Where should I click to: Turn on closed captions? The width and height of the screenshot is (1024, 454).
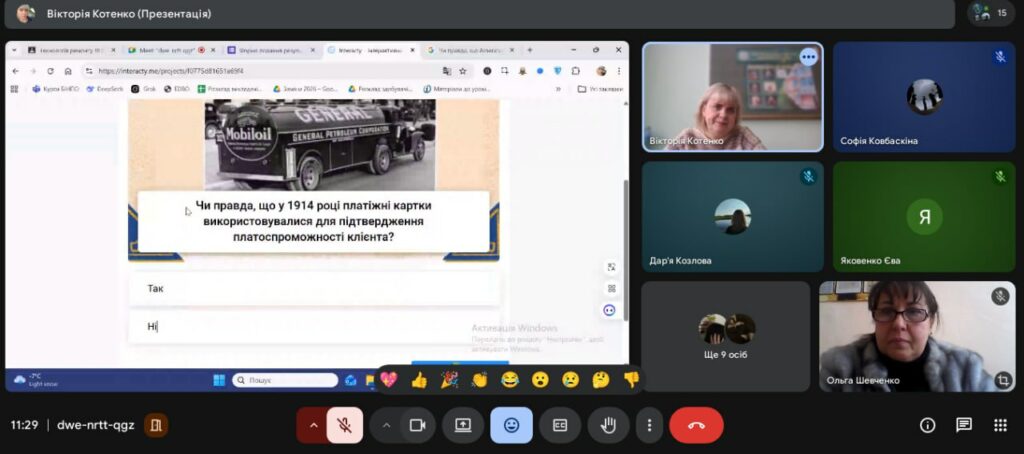pos(560,425)
